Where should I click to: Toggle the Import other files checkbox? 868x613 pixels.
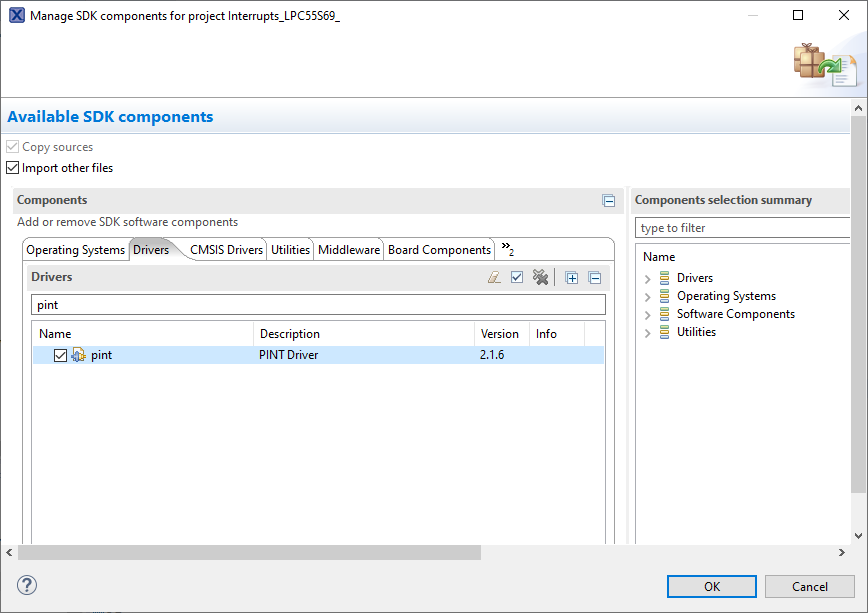click(x=13, y=168)
